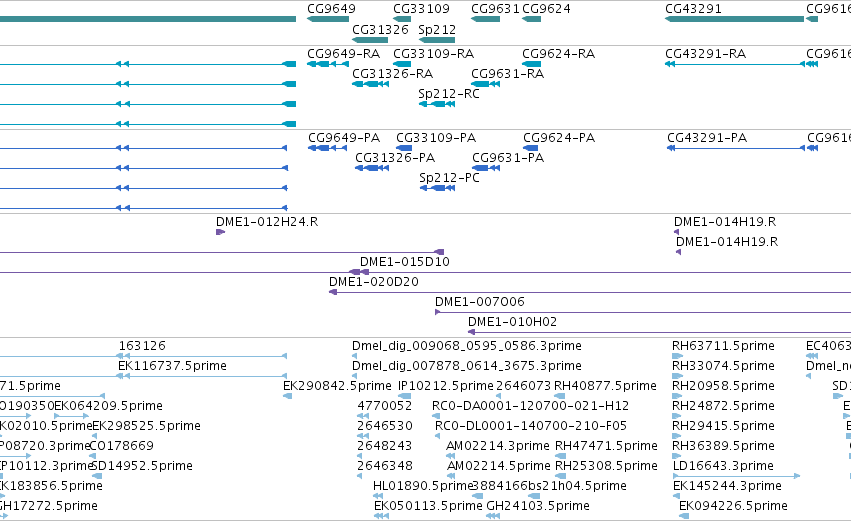Screen dimensions: 851x521
Task: Open EST EK298525.5prime
Action: (146, 427)
